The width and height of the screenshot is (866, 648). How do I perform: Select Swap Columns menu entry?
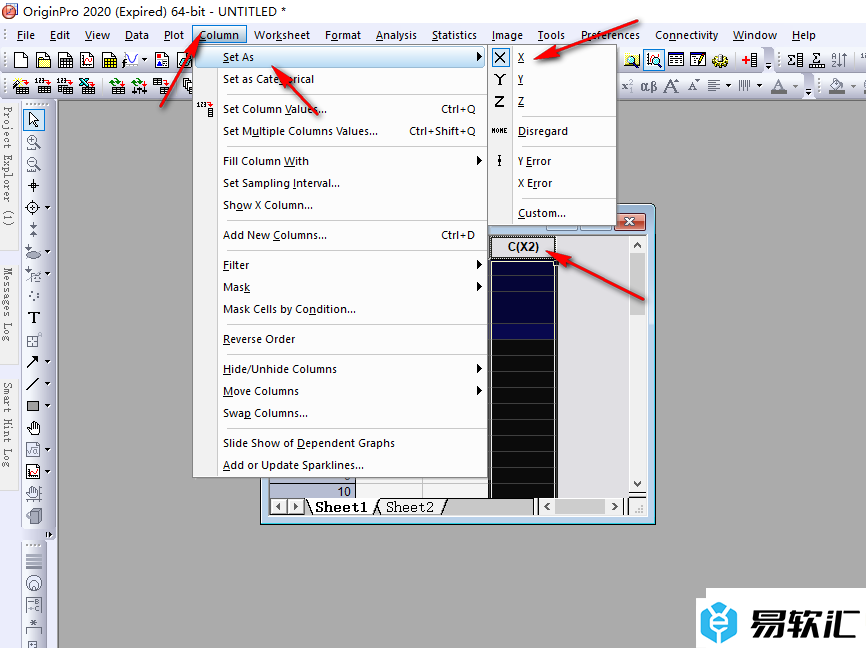pyautogui.click(x=340, y=413)
